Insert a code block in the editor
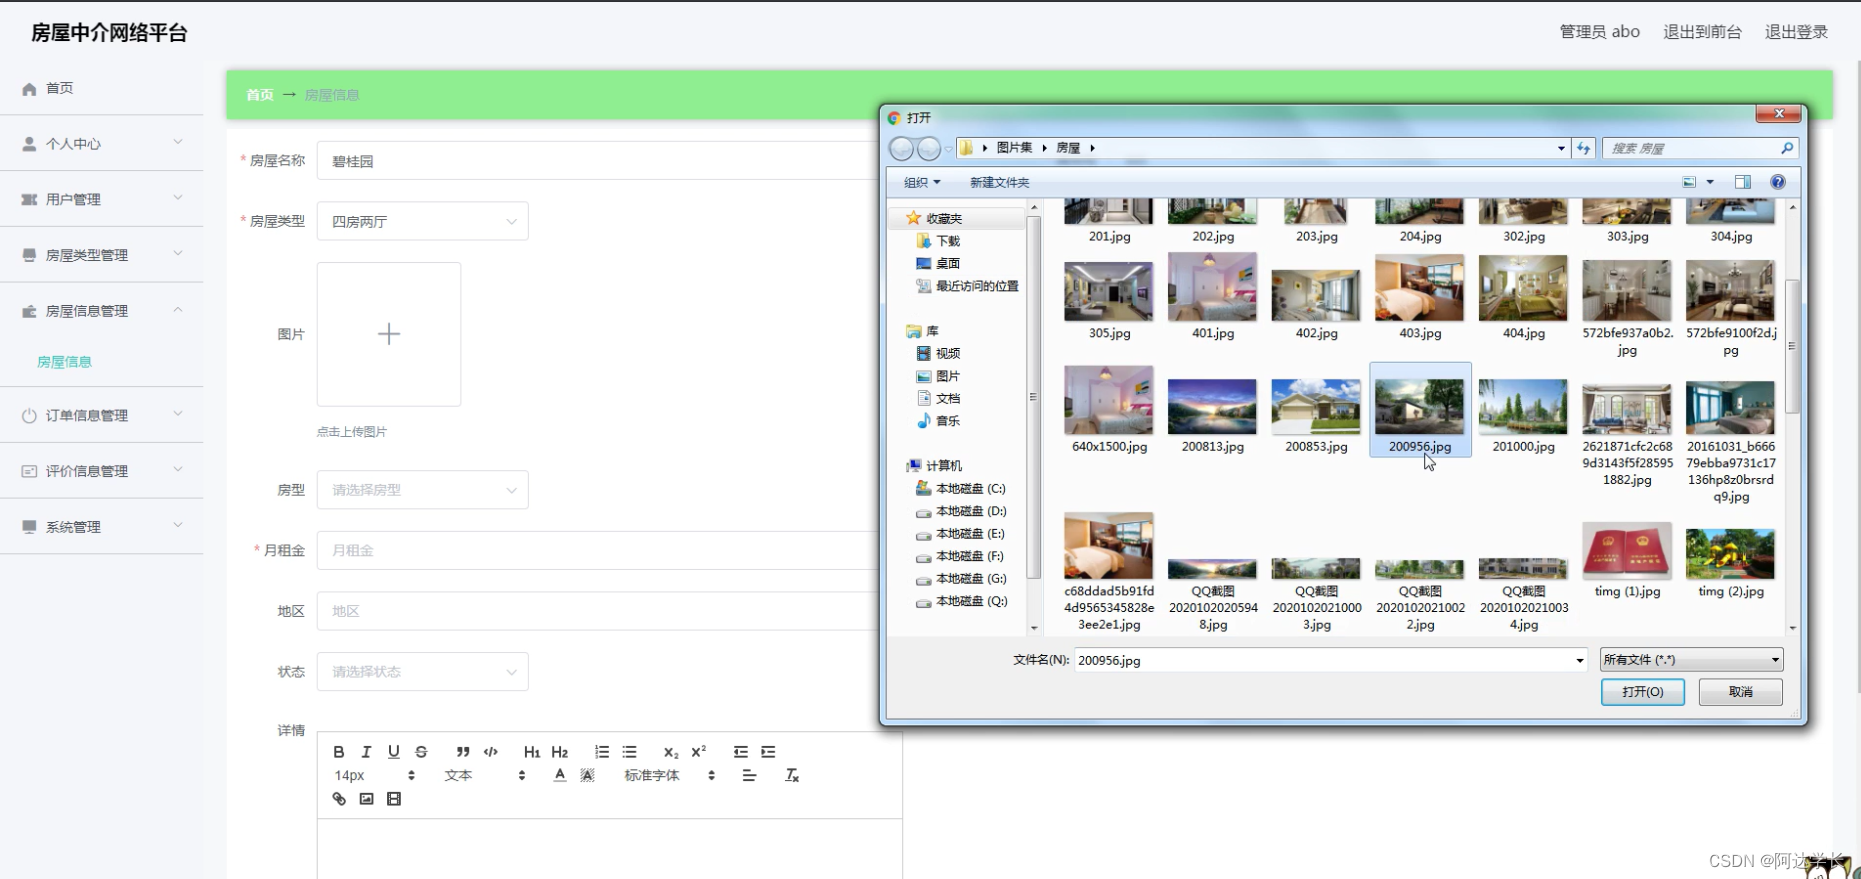1861x879 pixels. click(491, 752)
